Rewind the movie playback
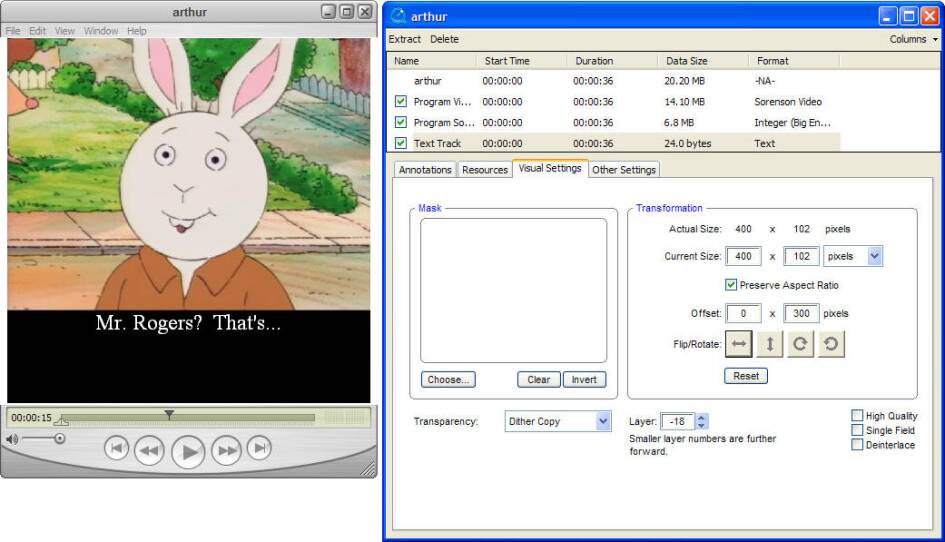Screen dimensions: 945x542 pos(149,450)
